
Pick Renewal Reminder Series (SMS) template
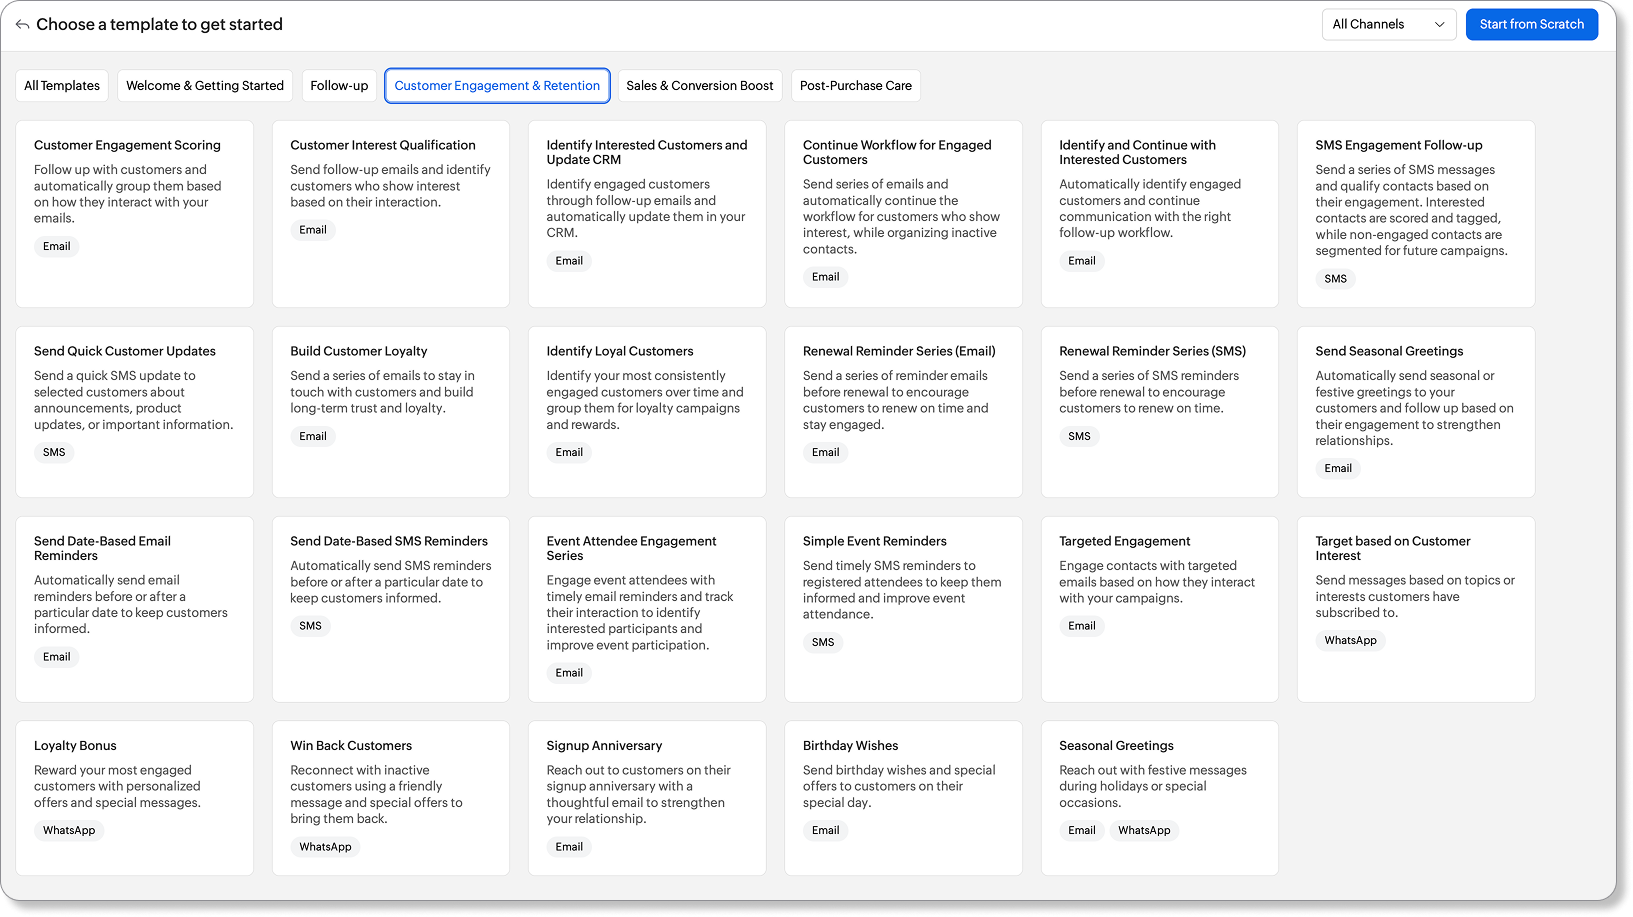pyautogui.click(x=1160, y=412)
